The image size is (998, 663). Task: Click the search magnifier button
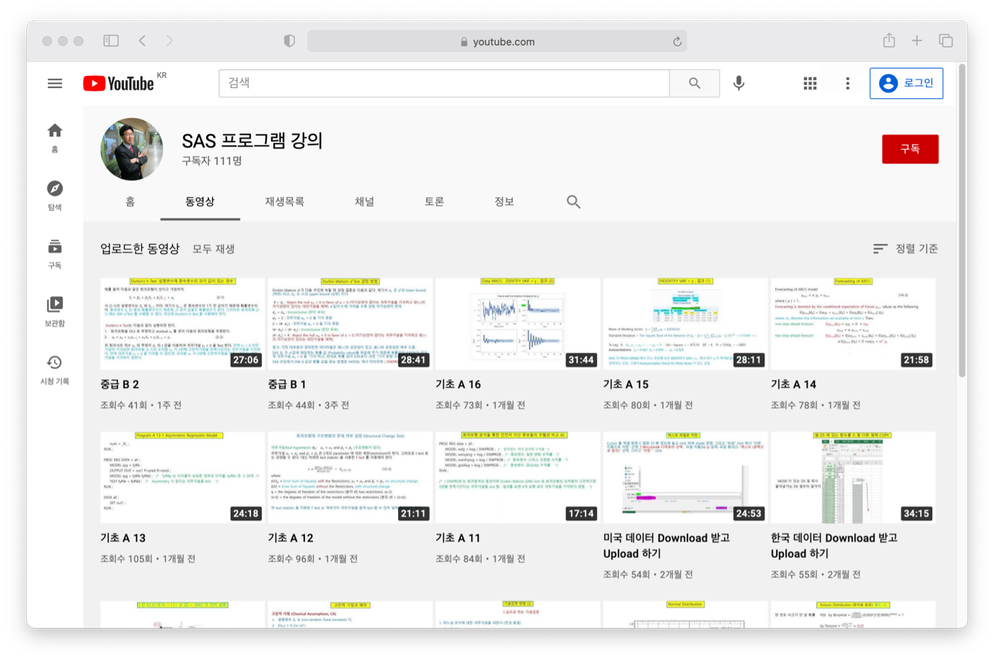click(694, 83)
